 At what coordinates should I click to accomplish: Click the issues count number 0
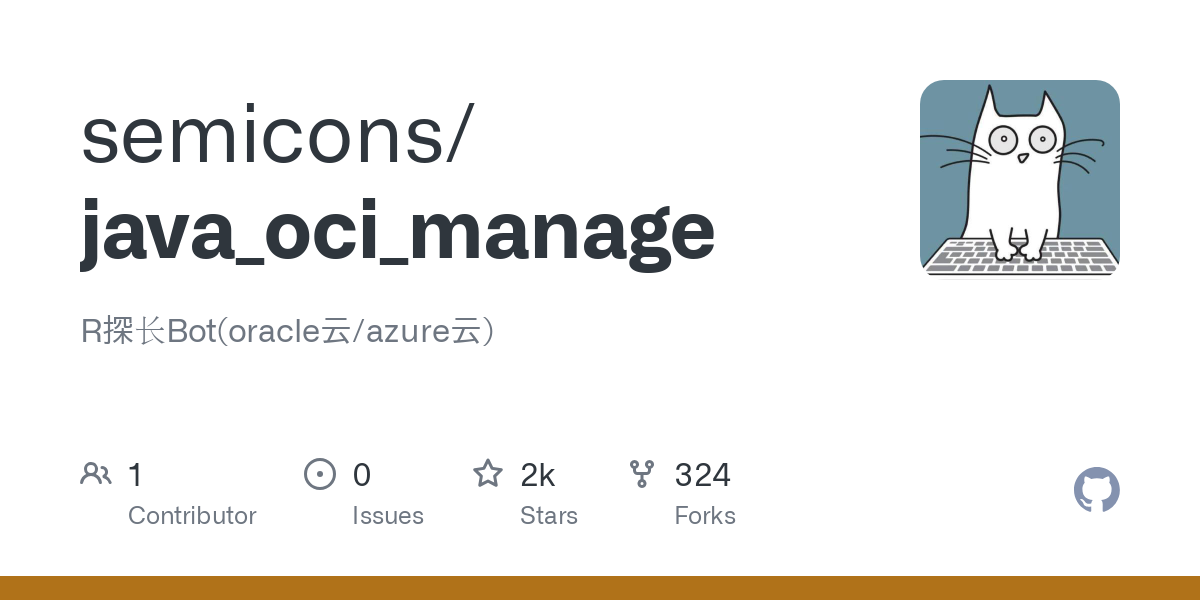click(362, 475)
